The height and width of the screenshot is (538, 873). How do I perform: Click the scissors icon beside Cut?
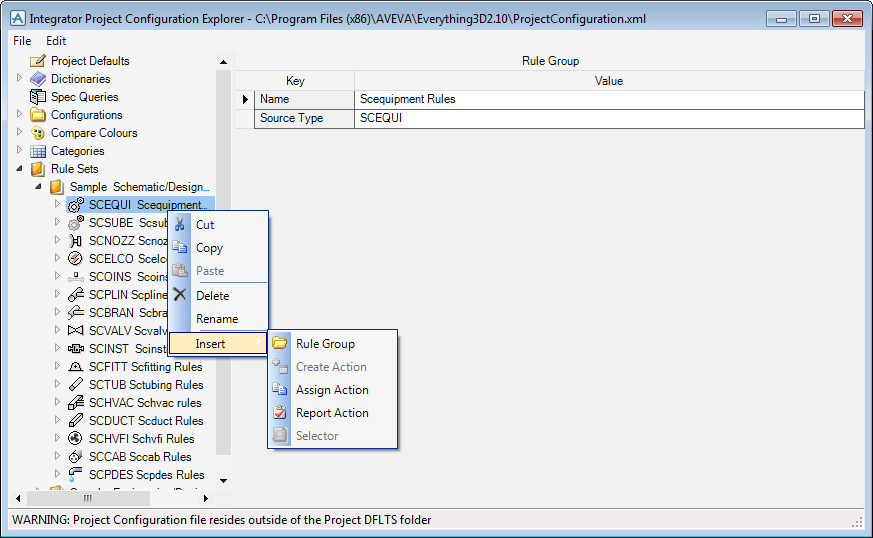coord(179,224)
